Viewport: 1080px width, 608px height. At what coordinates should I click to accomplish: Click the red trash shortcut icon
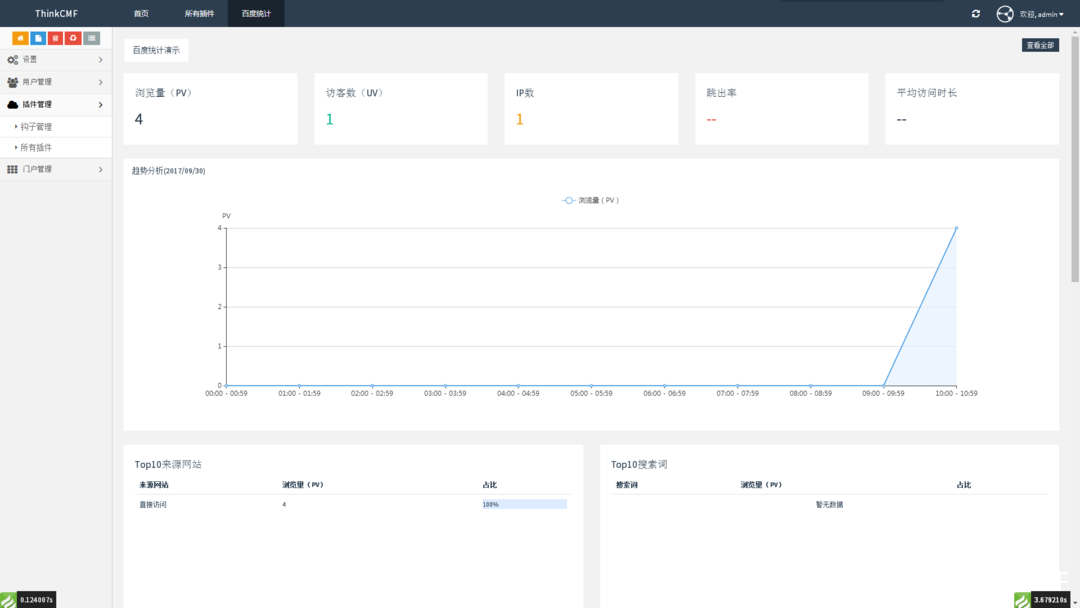(55, 38)
